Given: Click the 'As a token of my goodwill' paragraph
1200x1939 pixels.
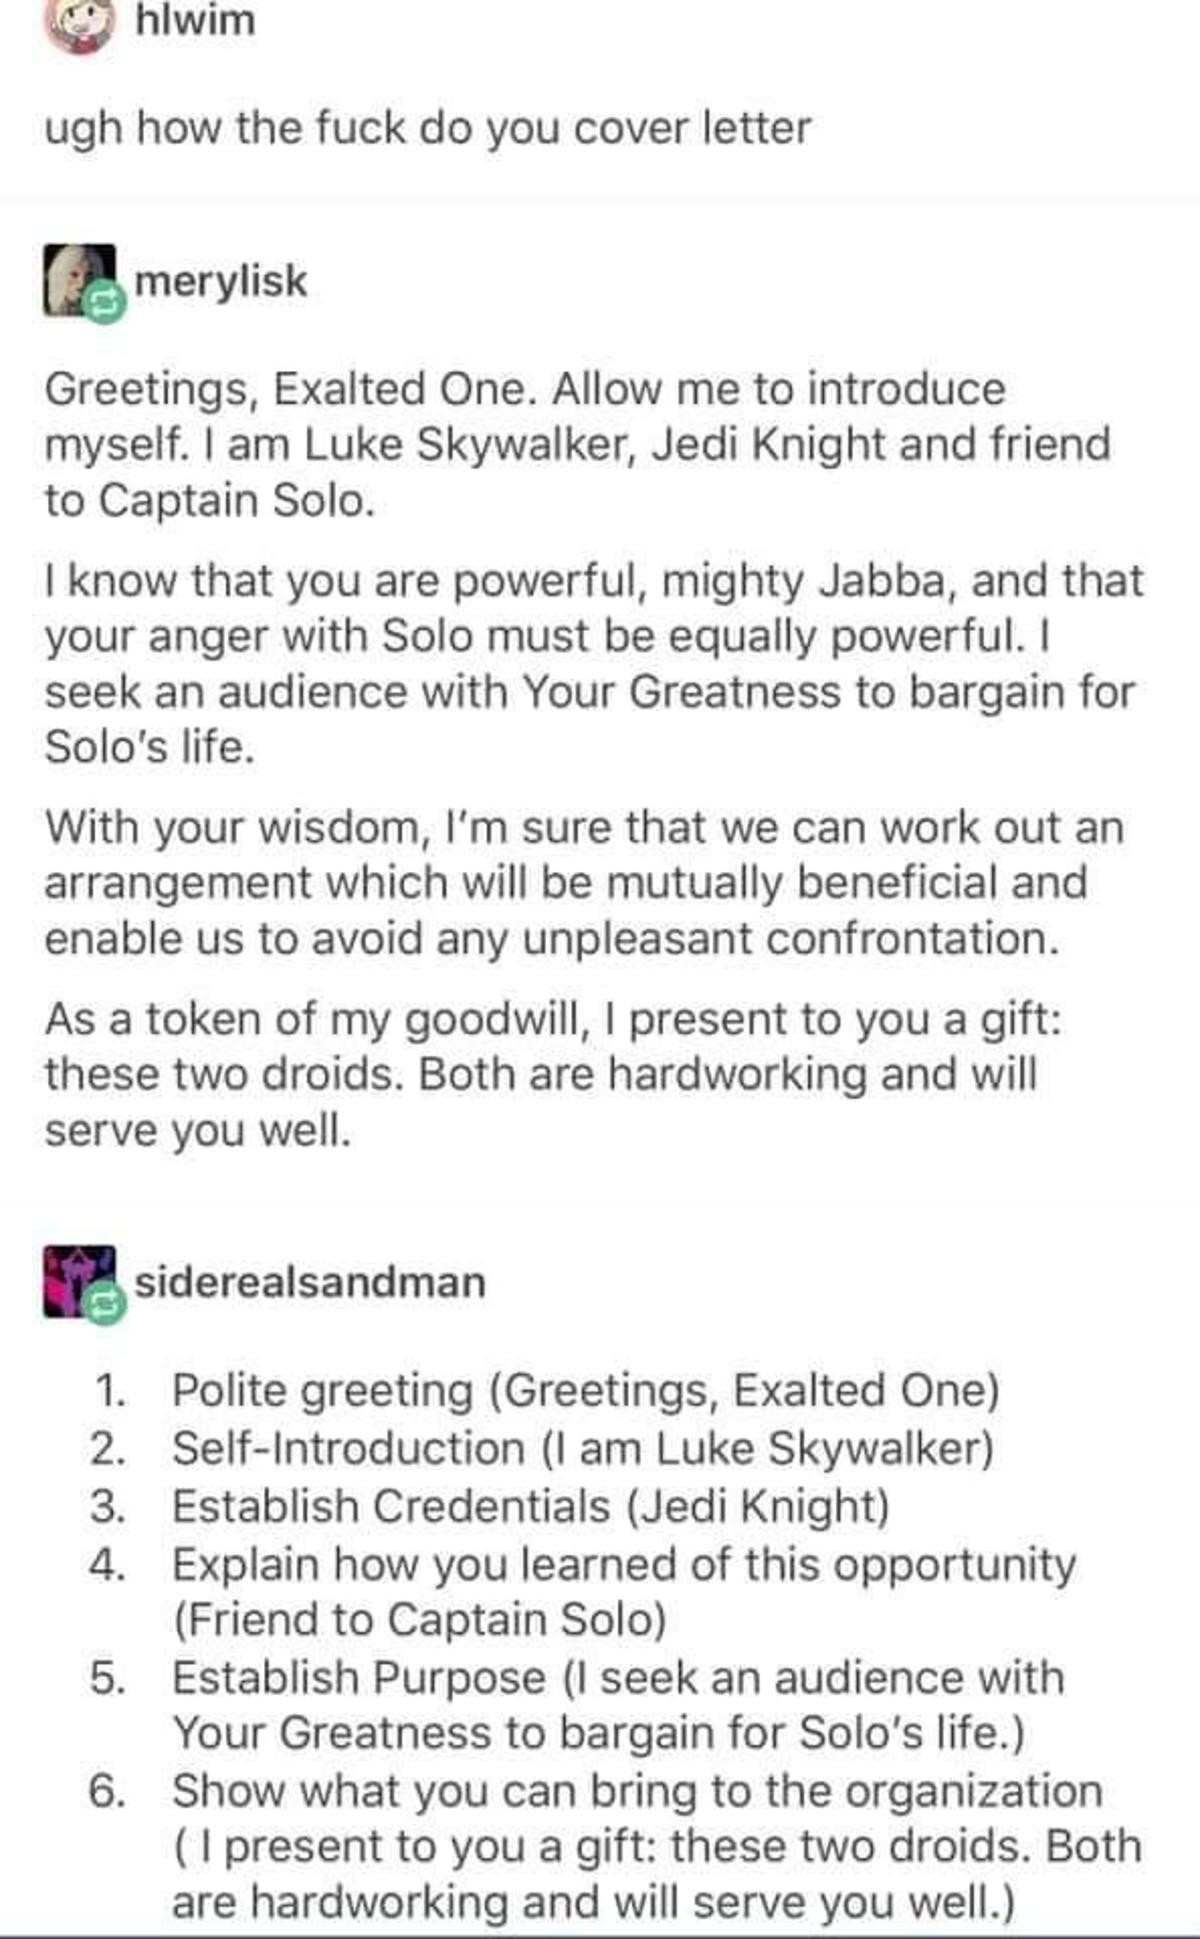Looking at the screenshot, I should pyautogui.click(x=553, y=1075).
